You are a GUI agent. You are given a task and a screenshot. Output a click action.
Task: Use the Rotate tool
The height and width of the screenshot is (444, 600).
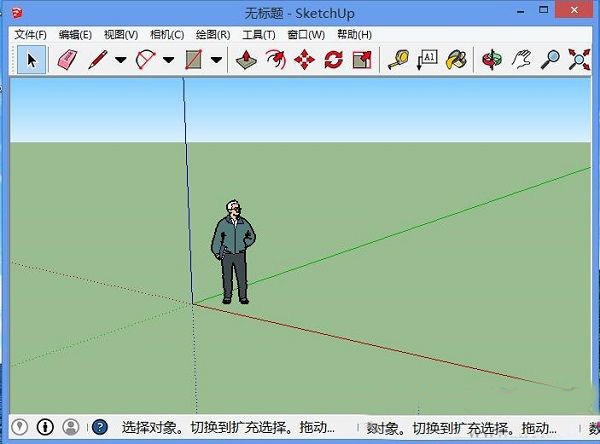333,60
